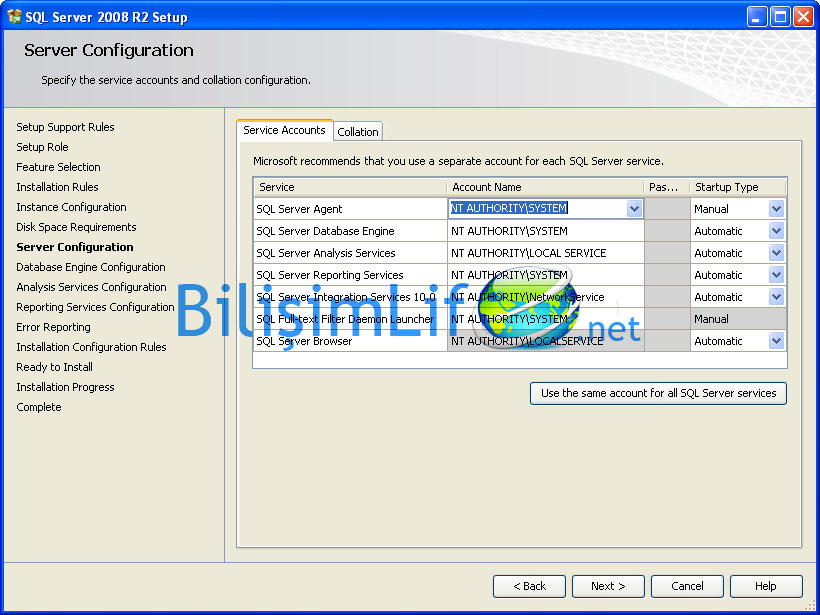Click the Account Name column header
The image size is (820, 615).
pos(545,187)
